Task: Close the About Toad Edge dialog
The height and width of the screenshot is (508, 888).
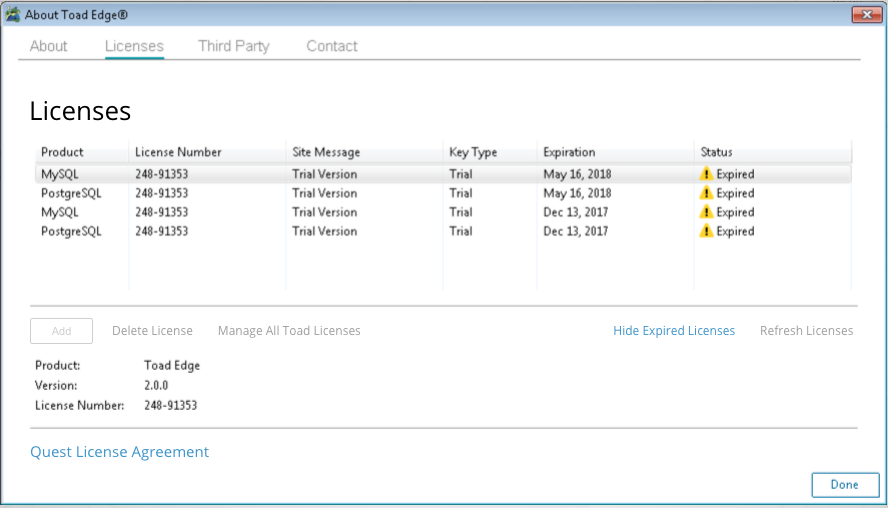Action: point(866,15)
